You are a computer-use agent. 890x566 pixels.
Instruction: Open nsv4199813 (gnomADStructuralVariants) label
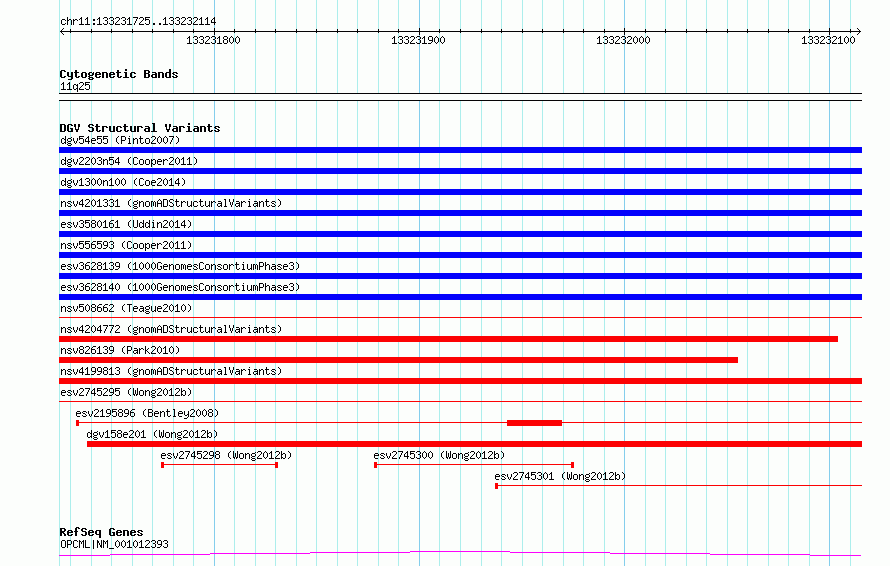(x=171, y=371)
